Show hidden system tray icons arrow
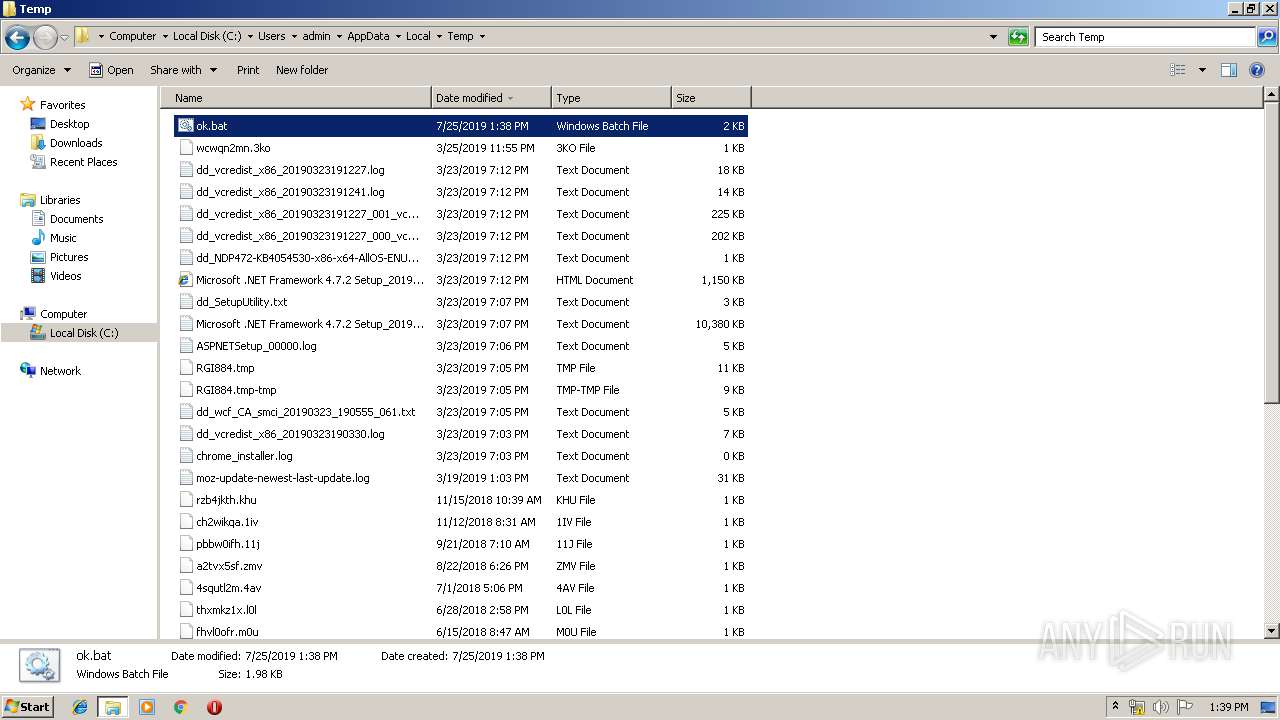The image size is (1280, 720). [x=1115, y=707]
